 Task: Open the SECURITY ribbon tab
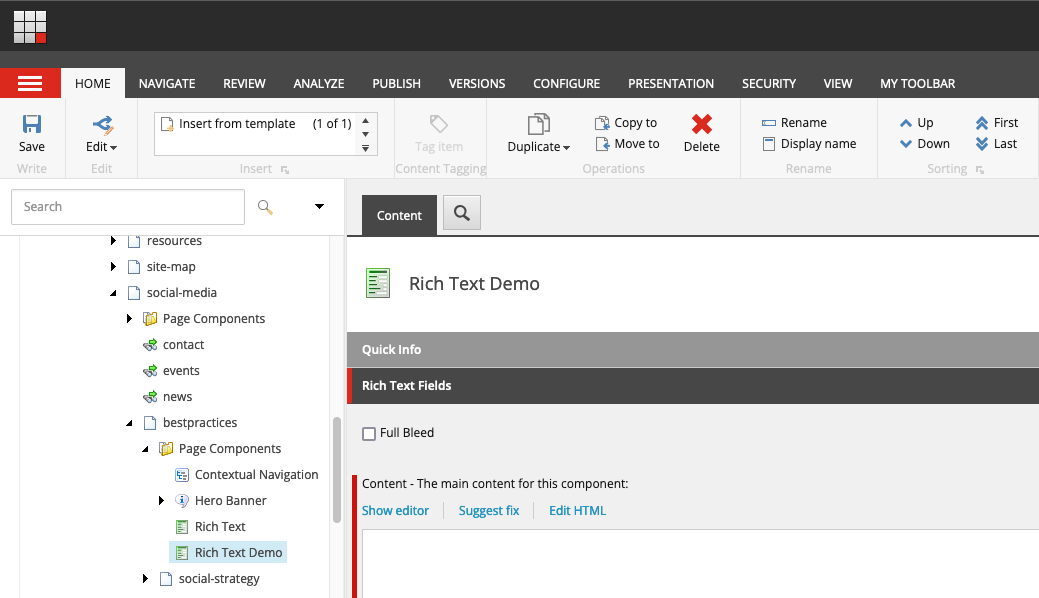click(x=768, y=83)
